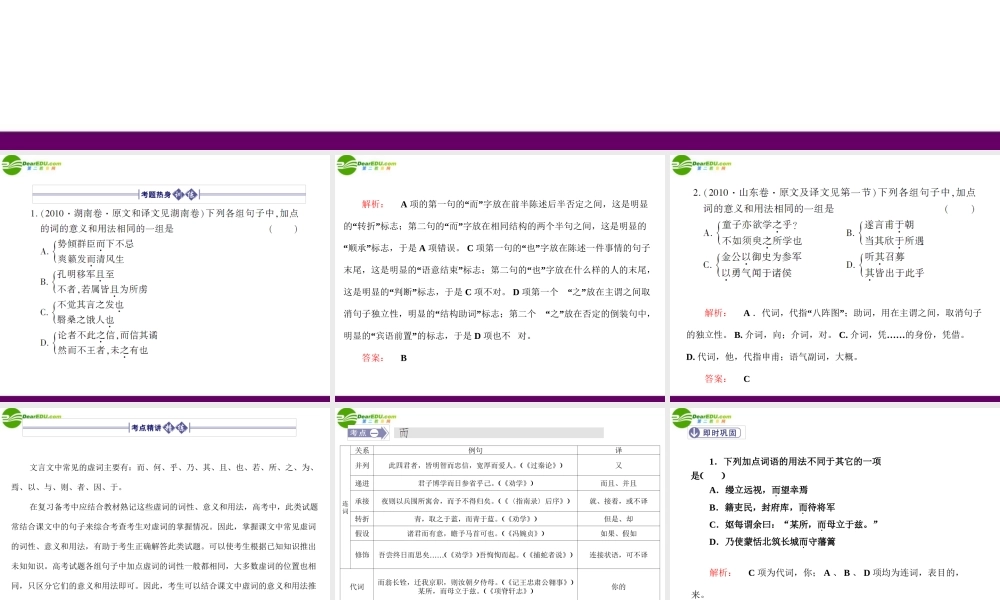Click the 而且、并且 translation cell
Screen dimensions: 1000x600
point(618,483)
